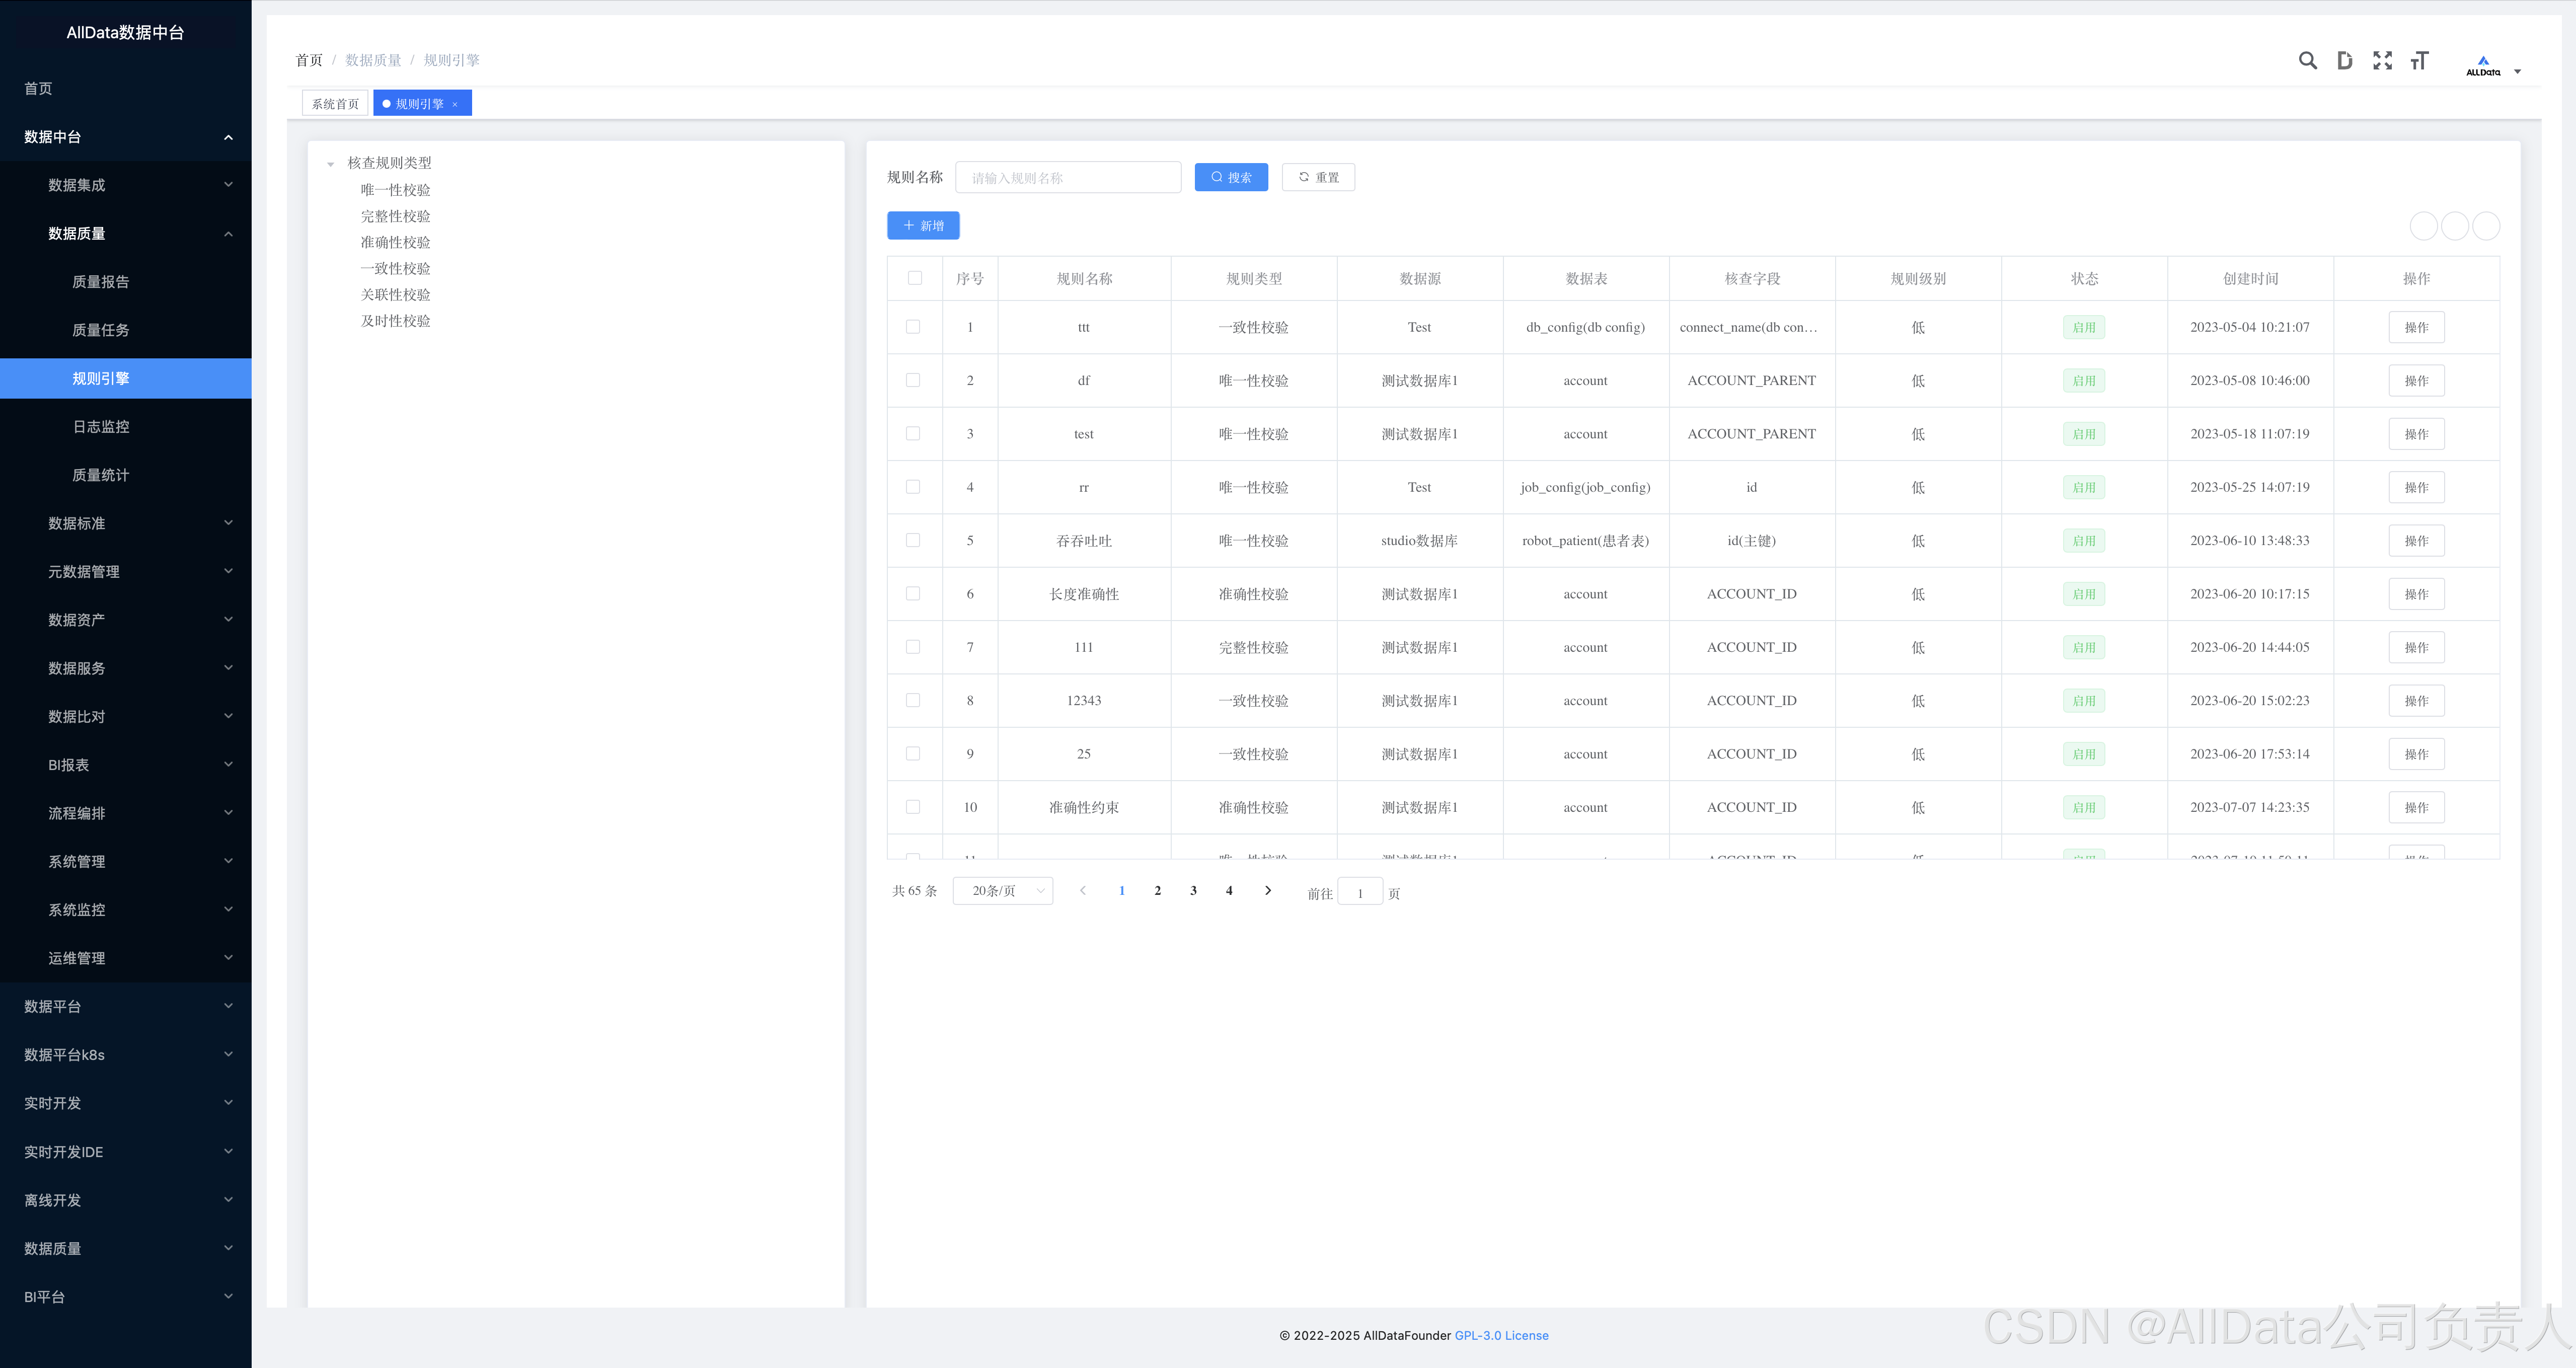Select the checkbox for row 6 长度准确性
The width and height of the screenshot is (2576, 1368).
tap(912, 594)
